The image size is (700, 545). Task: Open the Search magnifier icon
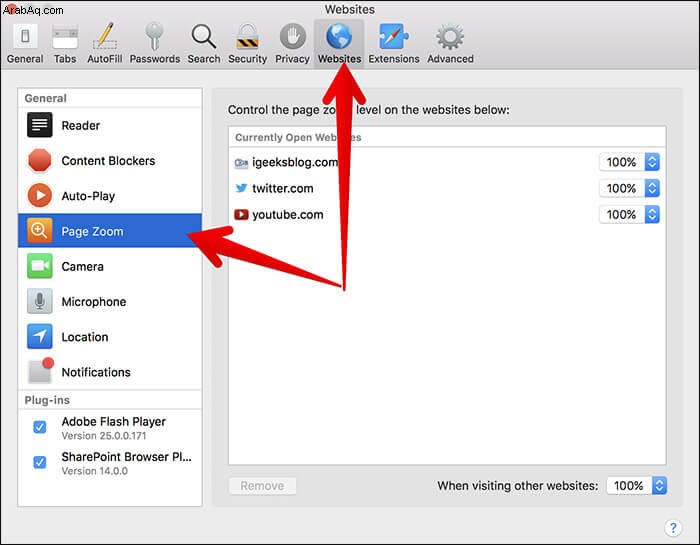coord(204,36)
